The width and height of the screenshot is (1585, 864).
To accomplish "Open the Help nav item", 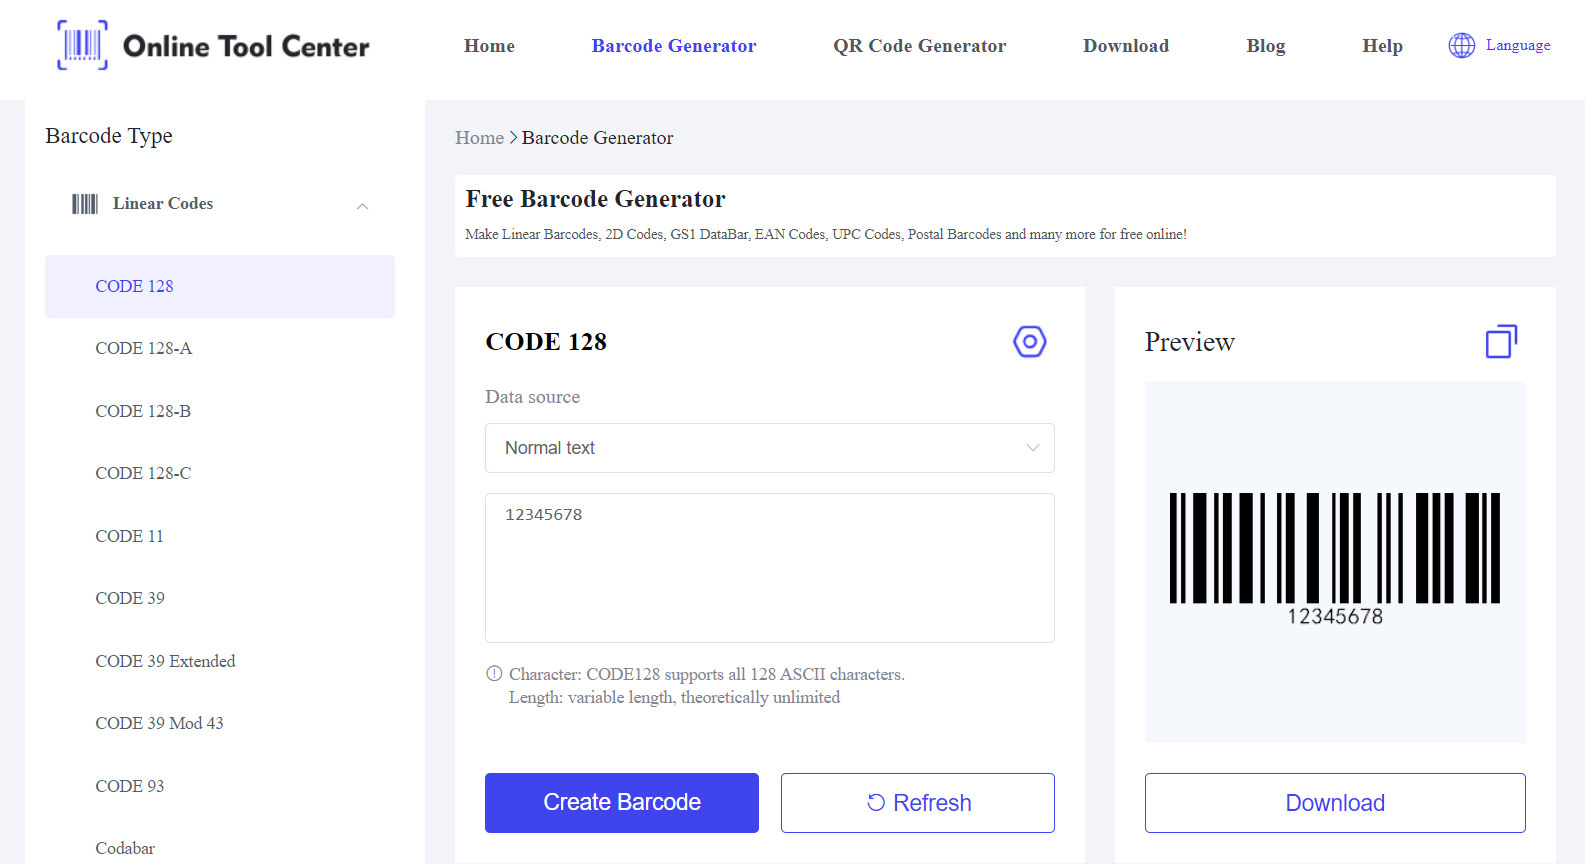I will (1382, 46).
